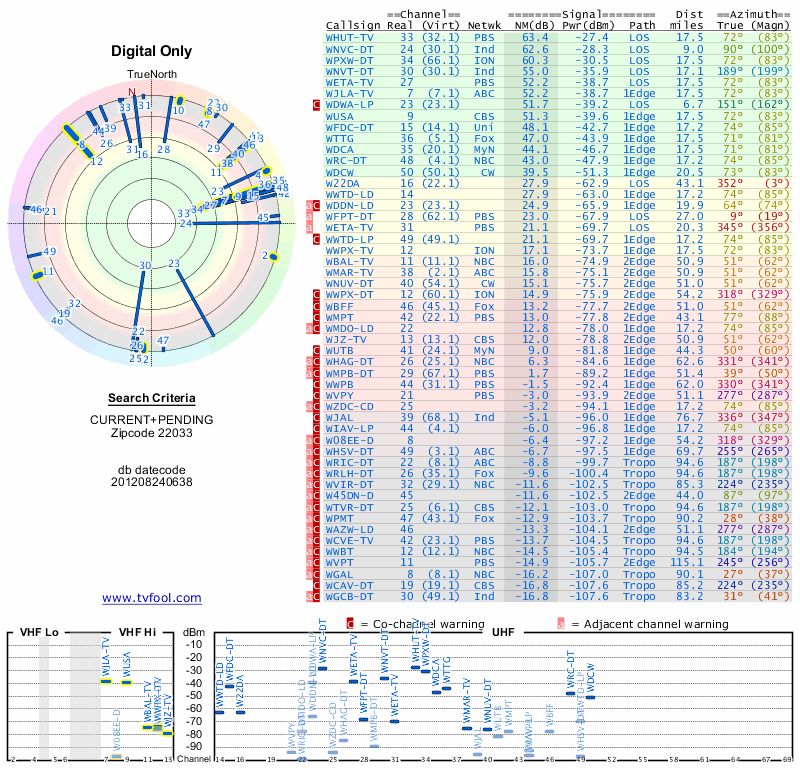Click the co-channel warning icon beside WBFF
Image resolution: width=800 pixels, height=768 pixels.
316,306
